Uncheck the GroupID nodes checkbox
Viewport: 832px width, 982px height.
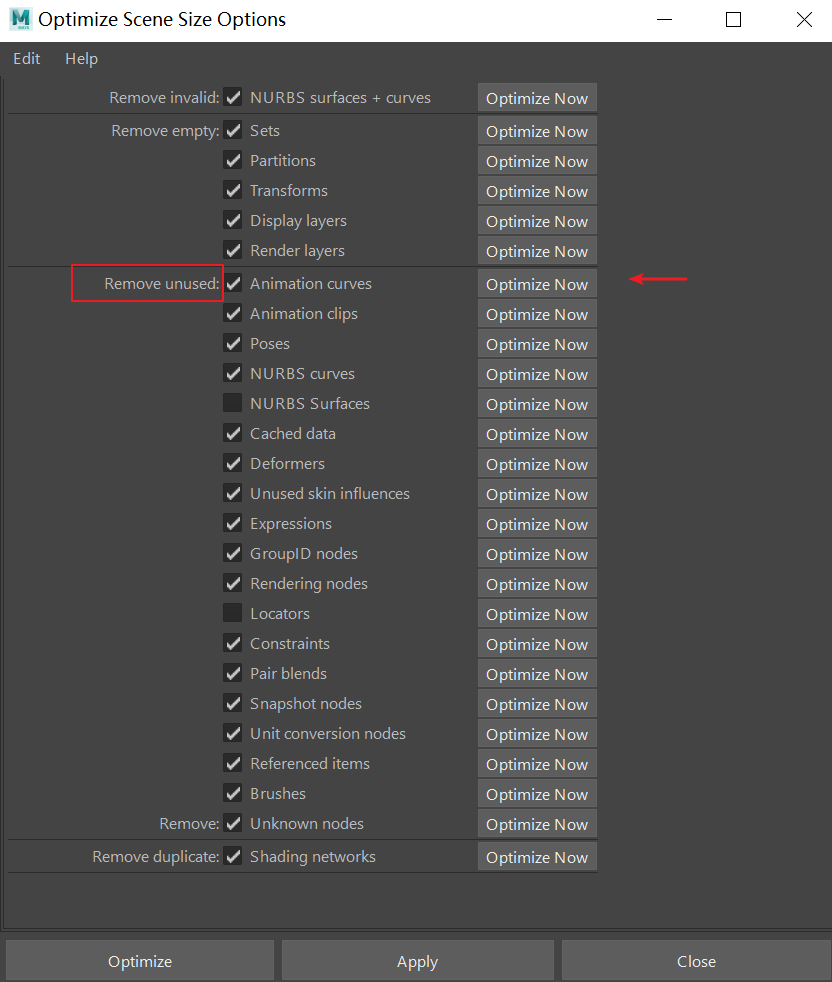pos(233,553)
